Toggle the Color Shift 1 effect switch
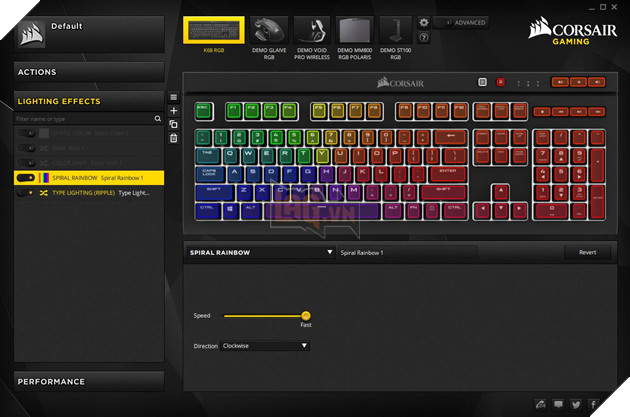This screenshot has height=417, width=630. (x=26, y=163)
